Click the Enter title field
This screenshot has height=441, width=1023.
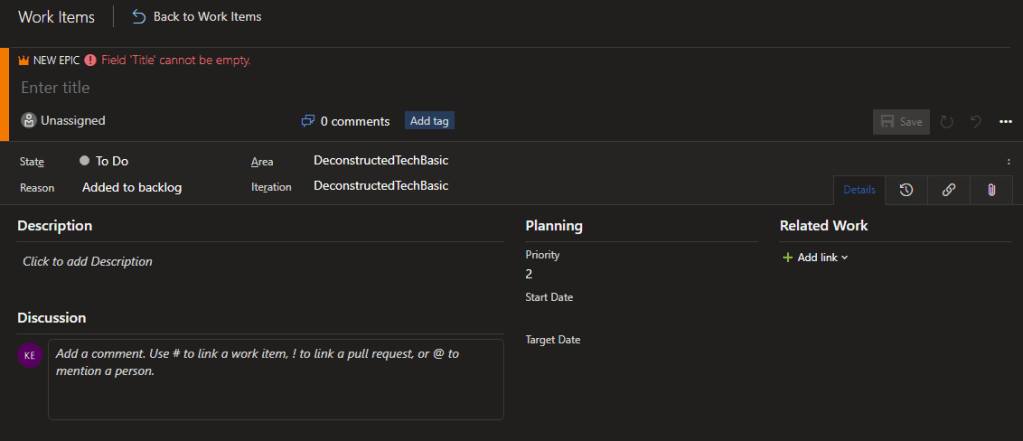[x=300, y=88]
